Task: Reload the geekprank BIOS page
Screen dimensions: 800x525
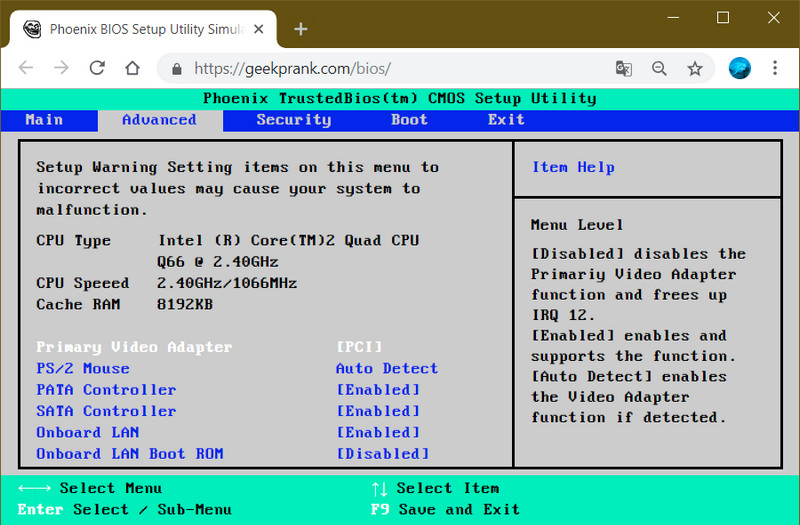Action: (x=97, y=68)
